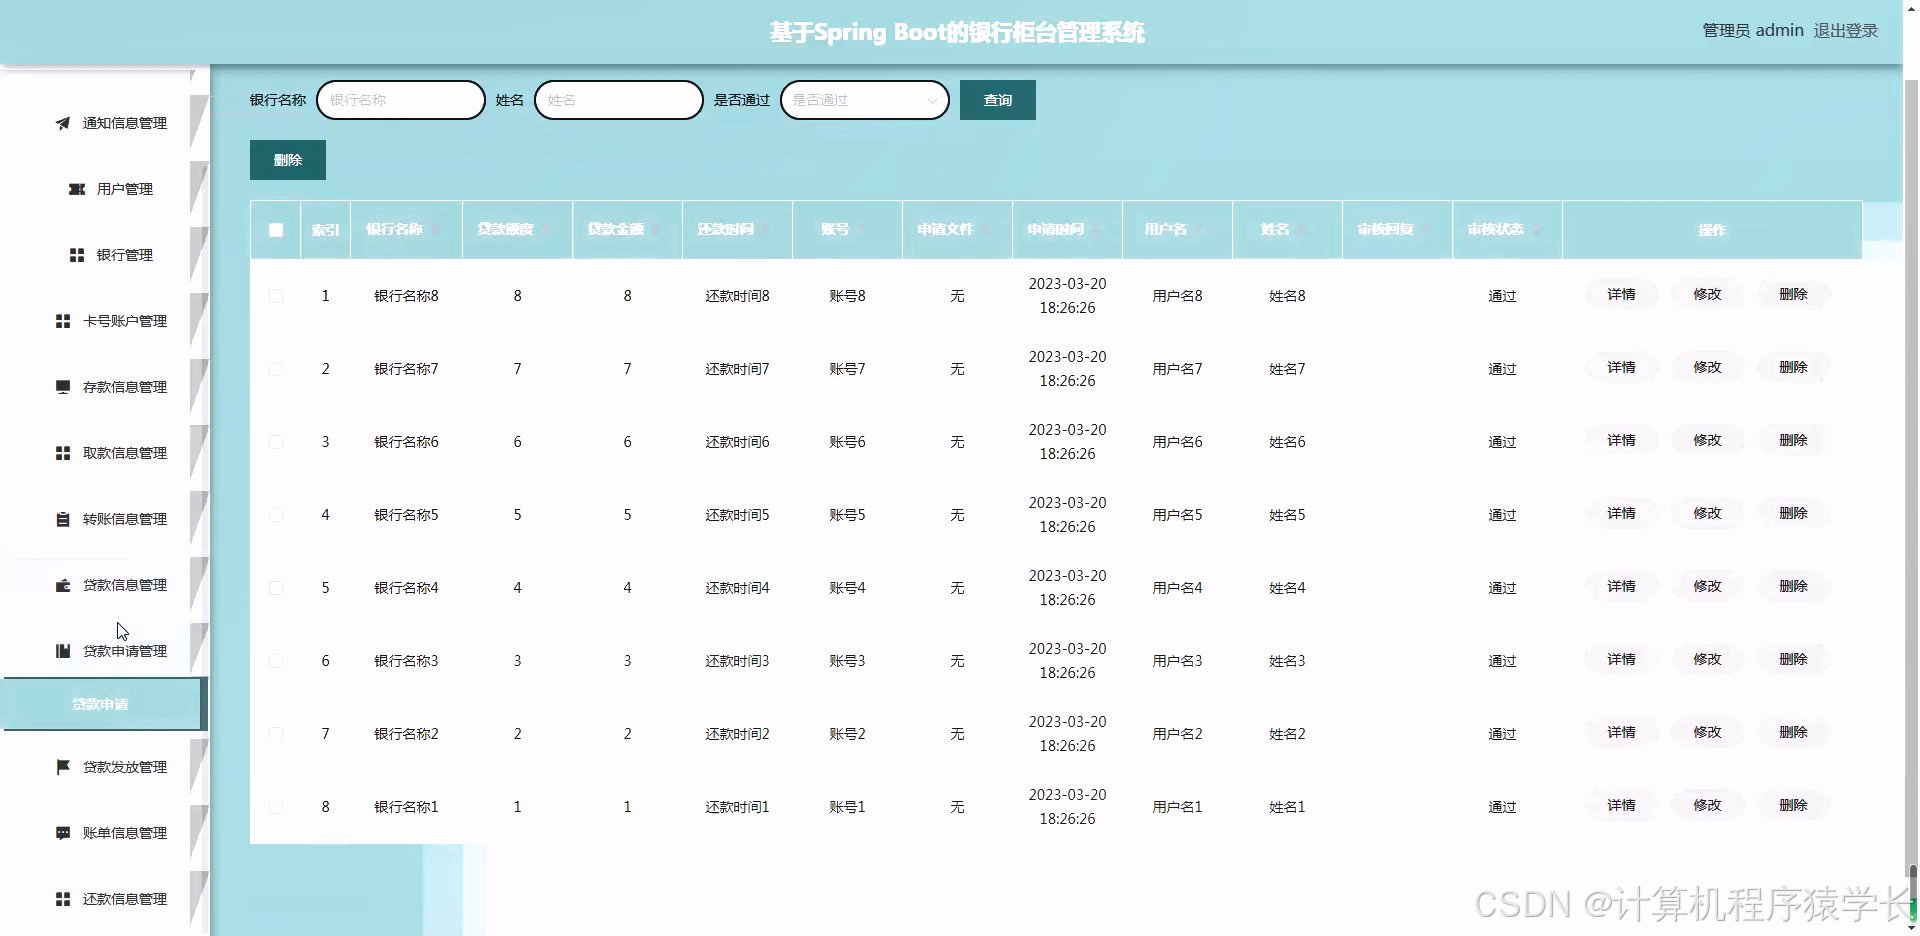1920x936 pixels.
Task: Select the 存款信息管理 speech-bubble icon
Action: point(62,386)
